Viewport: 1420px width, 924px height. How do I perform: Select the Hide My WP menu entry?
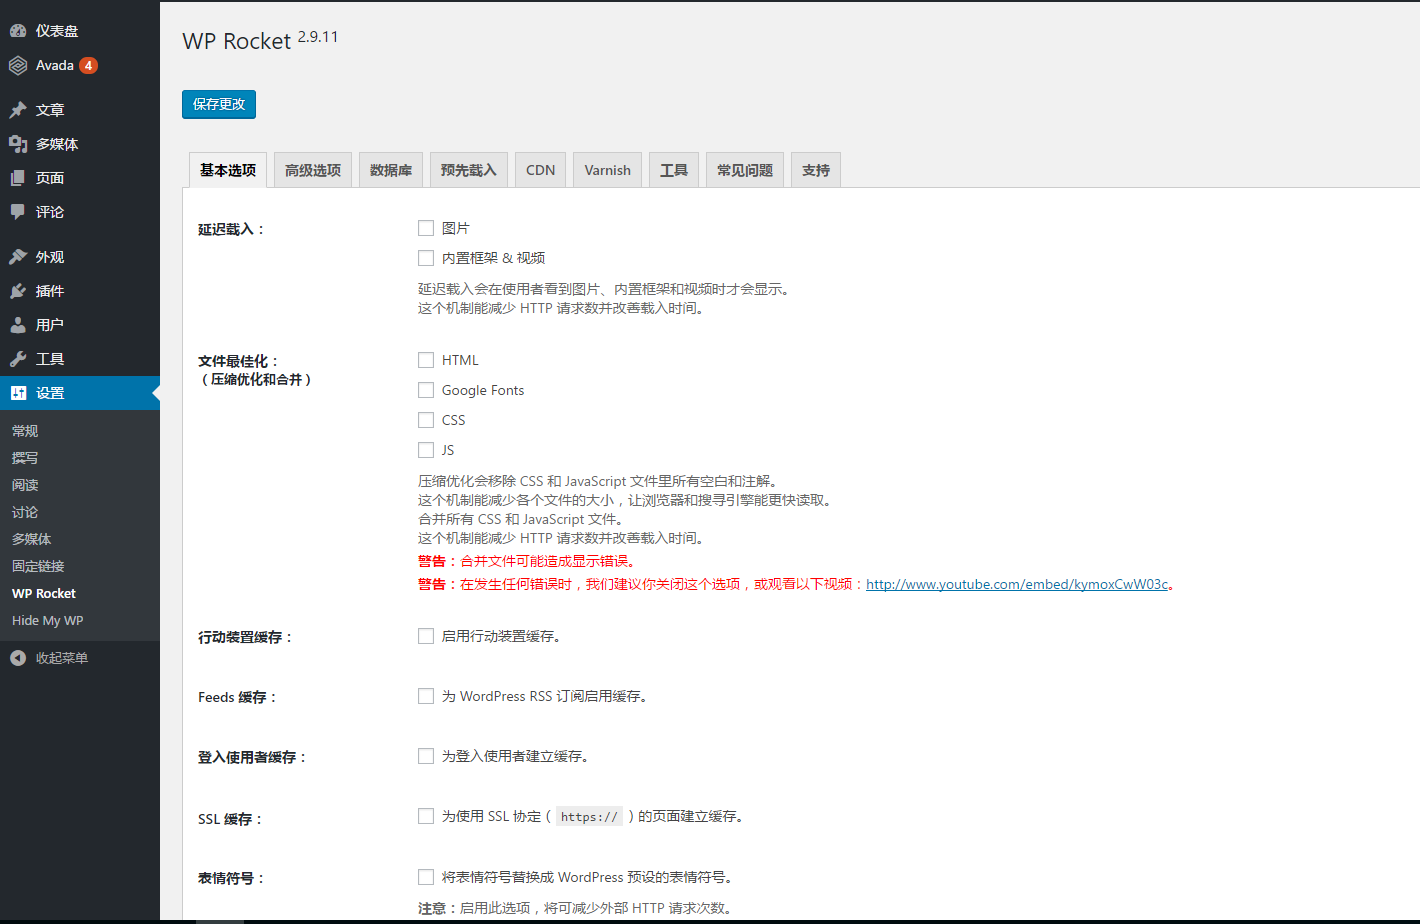pos(45,620)
